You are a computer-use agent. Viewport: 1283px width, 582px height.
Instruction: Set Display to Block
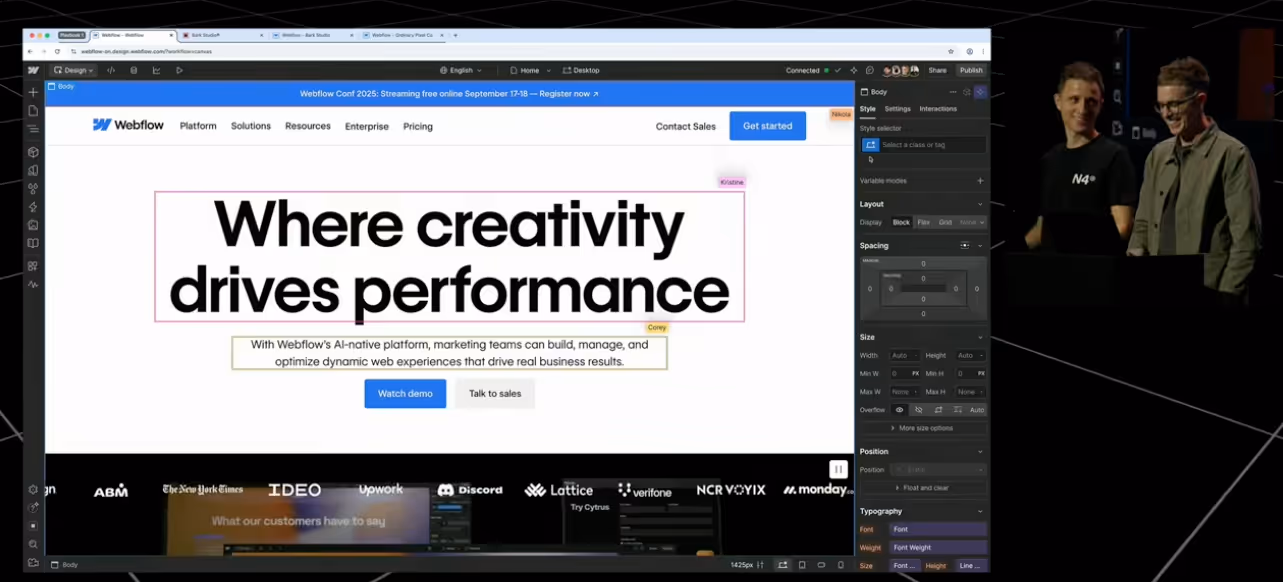tap(901, 222)
